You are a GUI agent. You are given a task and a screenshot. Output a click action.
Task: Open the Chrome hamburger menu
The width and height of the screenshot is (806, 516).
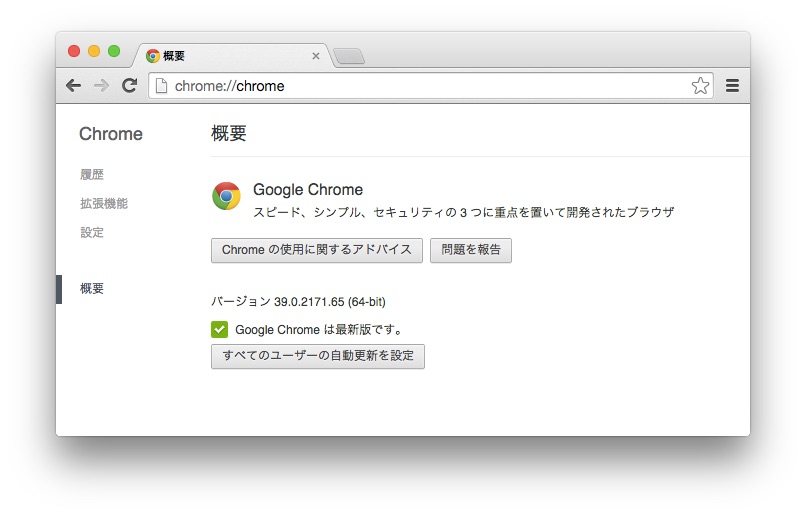(x=732, y=86)
